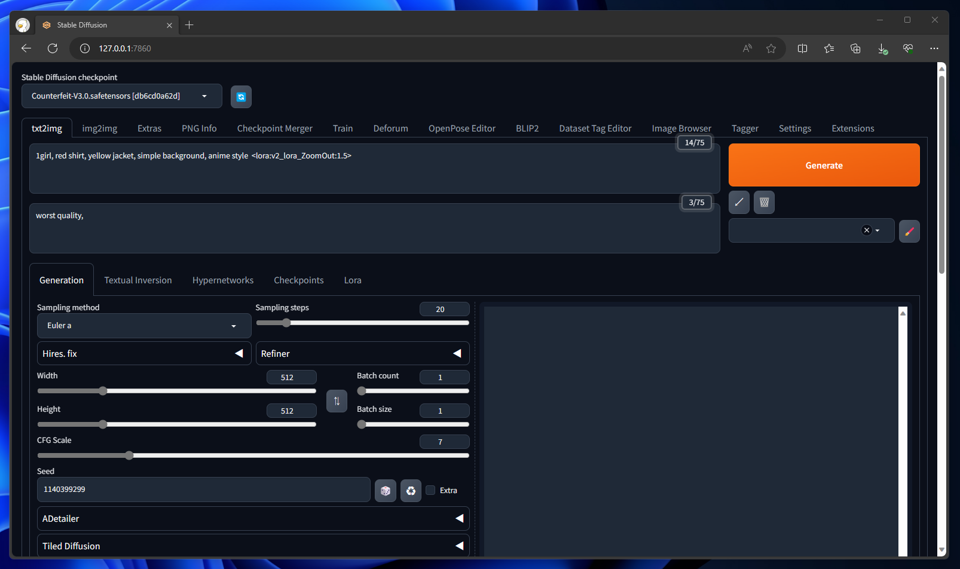The image size is (960, 569).
Task: Switch to the img2img tab
Action: (x=100, y=128)
